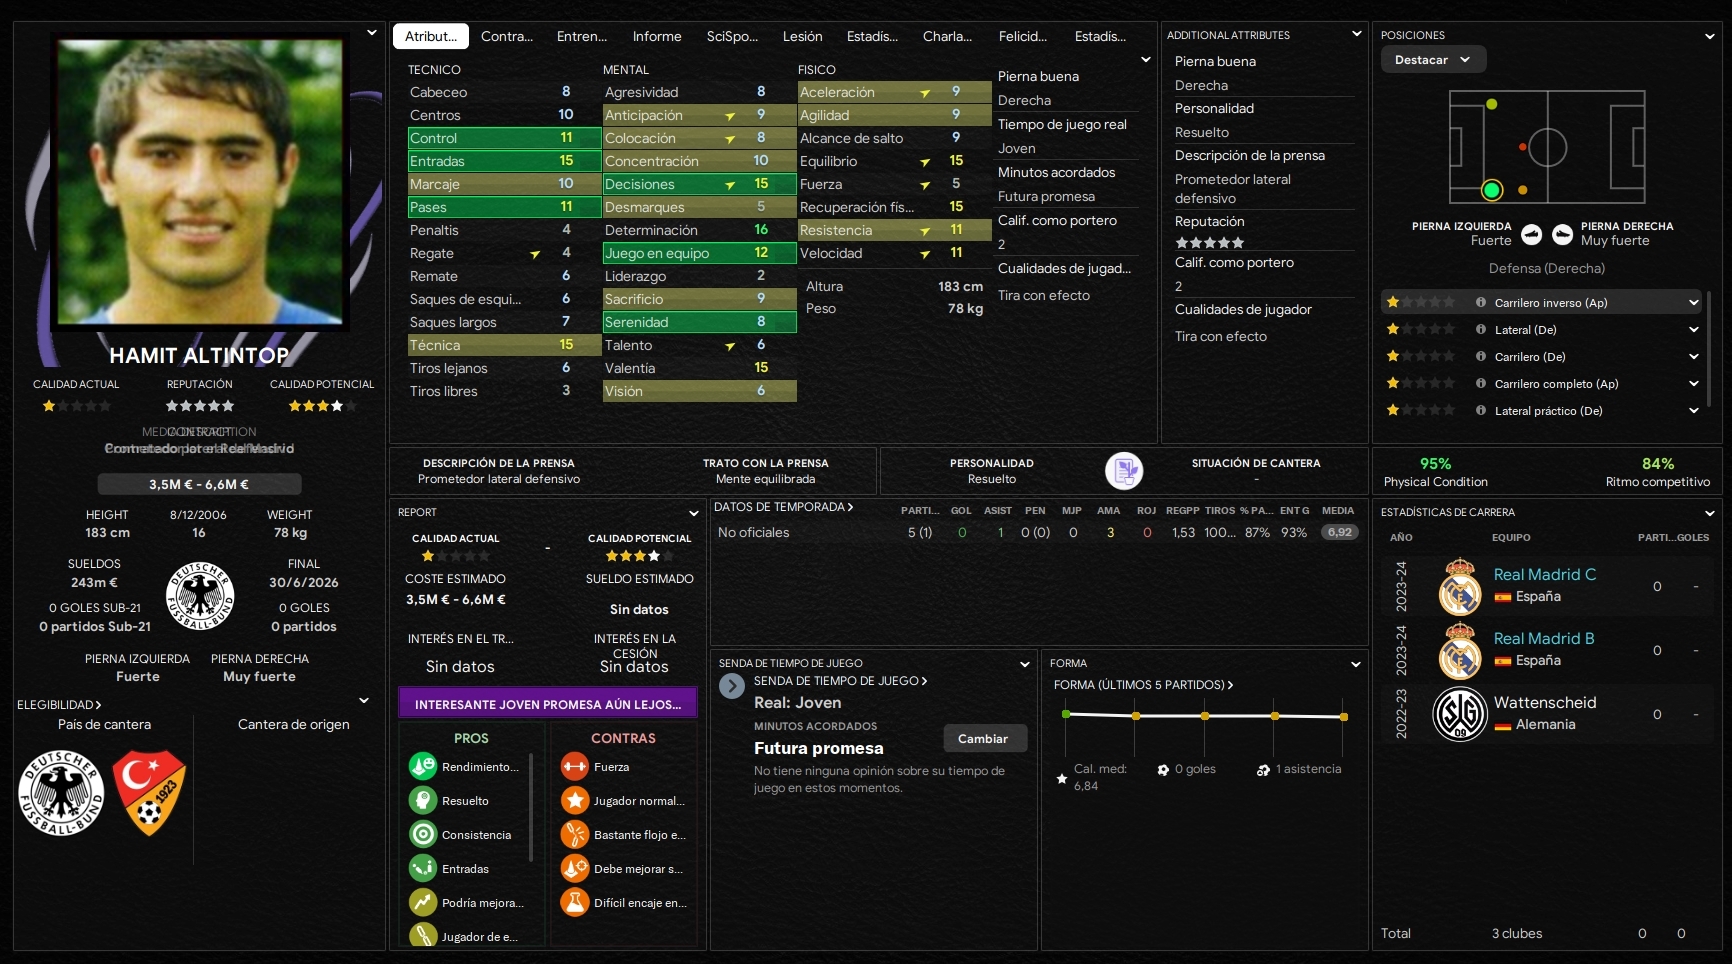The width and height of the screenshot is (1732, 964).
Task: Switch to the Informe tab
Action: [x=657, y=36]
